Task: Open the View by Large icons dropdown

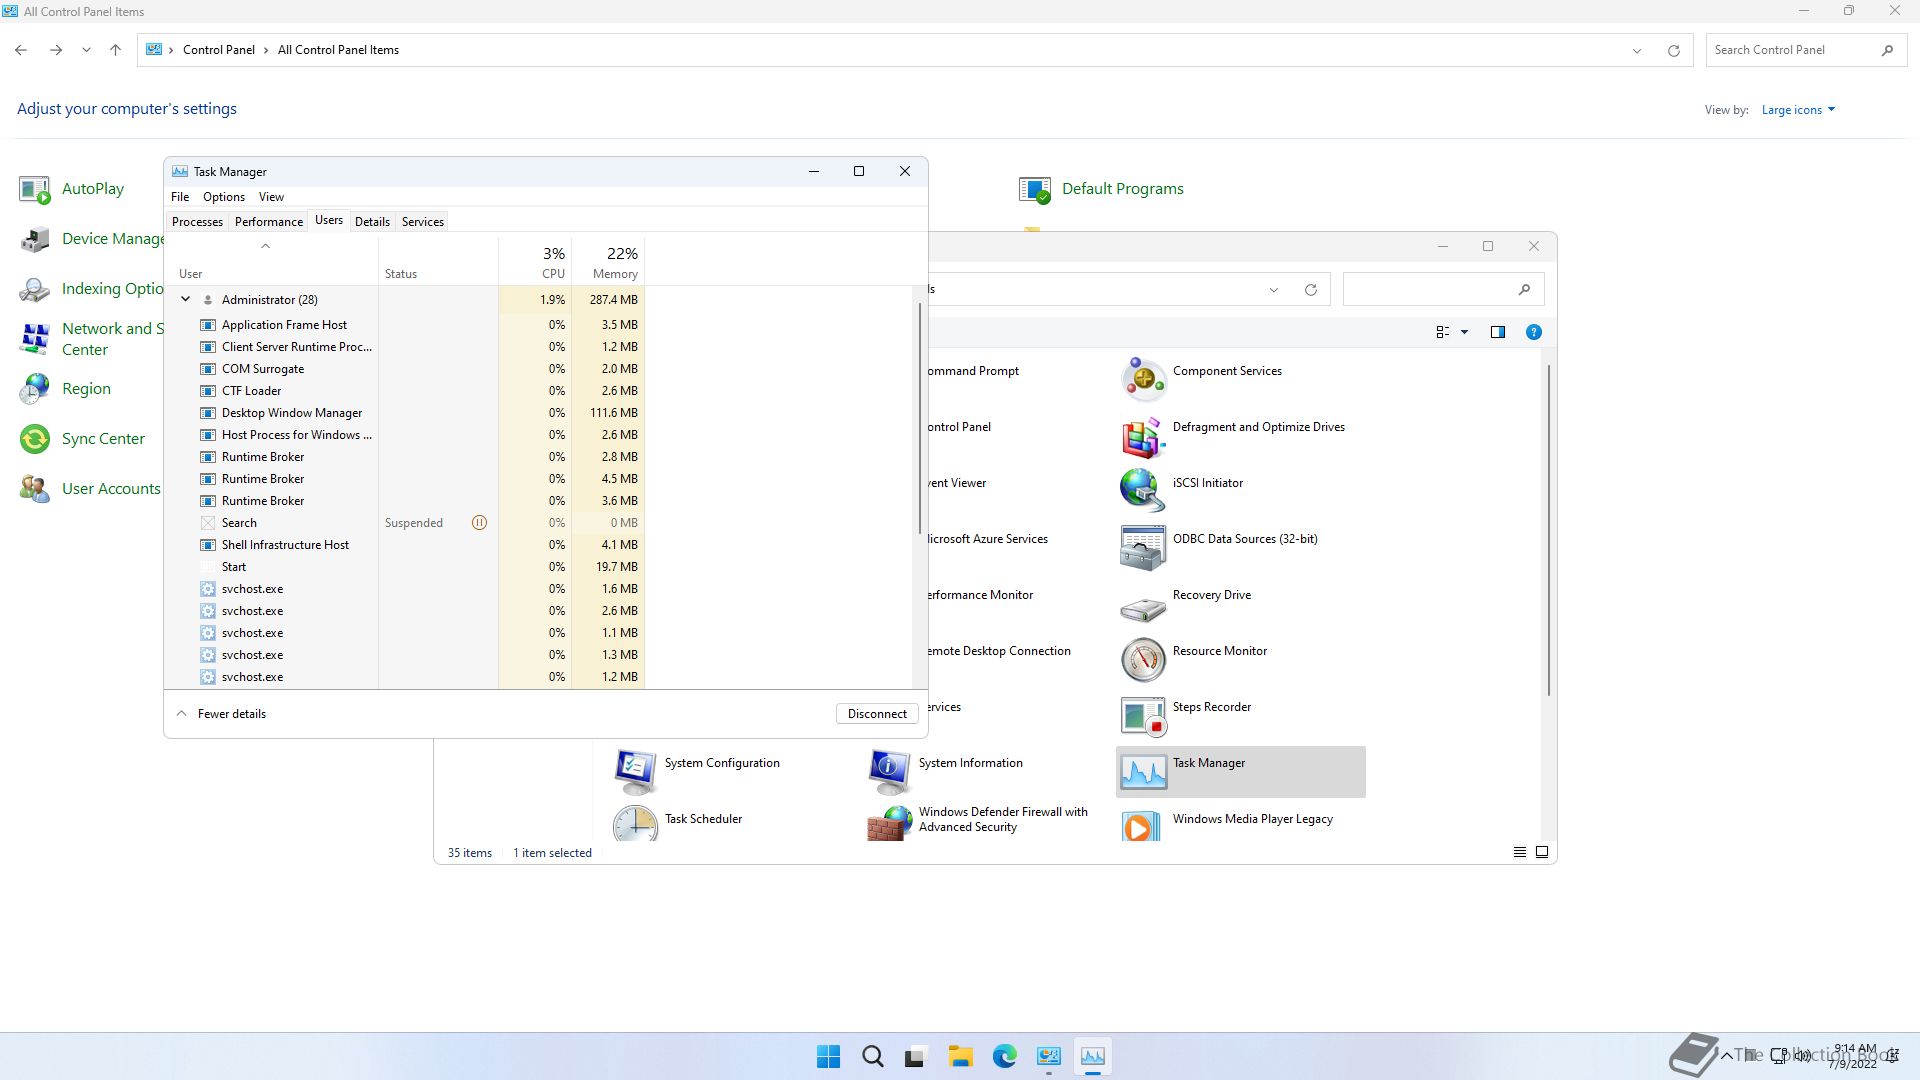Action: [x=1798, y=110]
